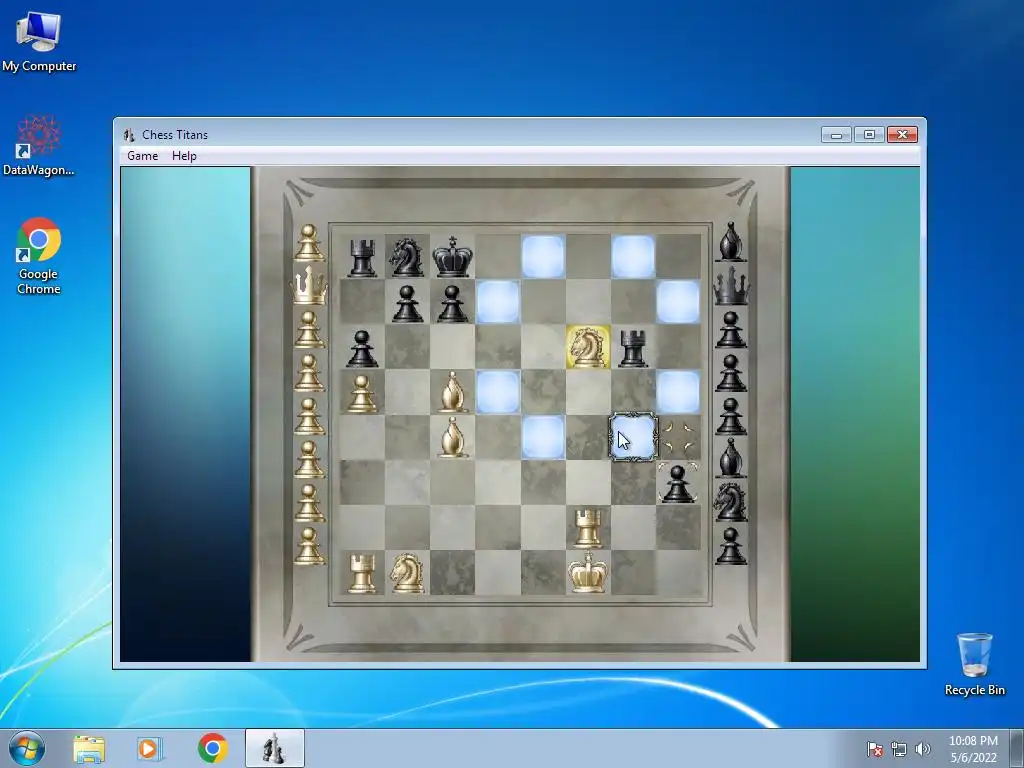Click the Chess Titans taskbar button
1024x768 pixels.
[x=274, y=748]
